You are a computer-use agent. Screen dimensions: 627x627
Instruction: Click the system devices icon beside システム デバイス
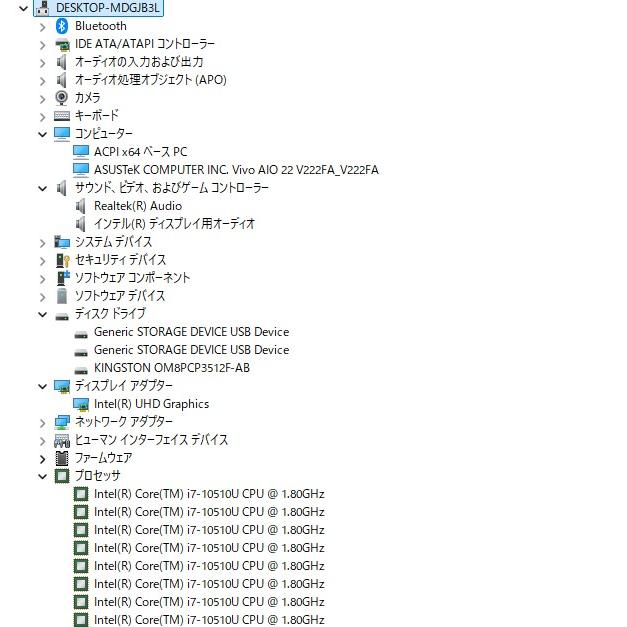point(62,242)
